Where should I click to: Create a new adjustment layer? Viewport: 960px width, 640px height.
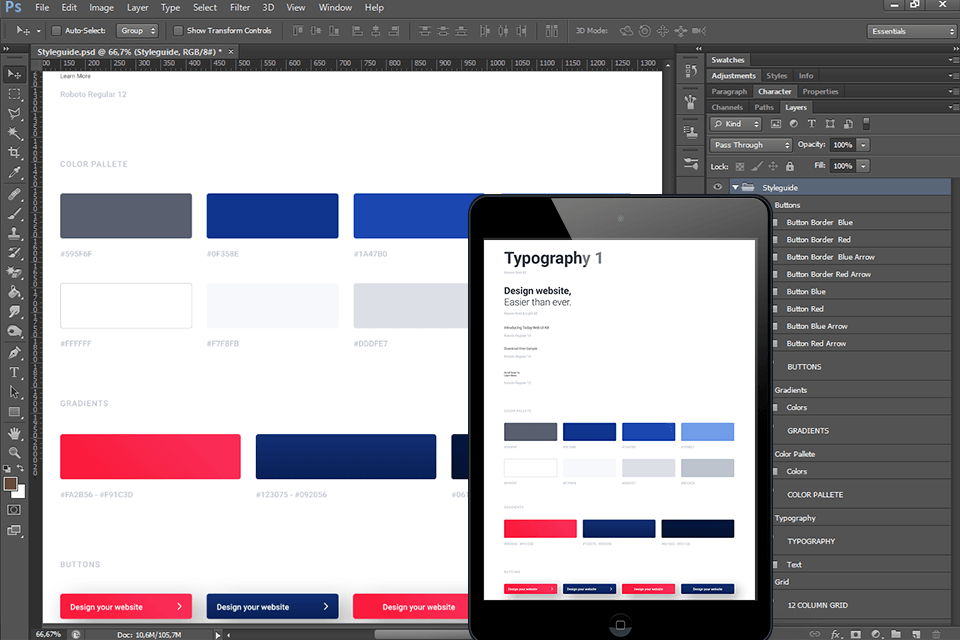click(876, 633)
